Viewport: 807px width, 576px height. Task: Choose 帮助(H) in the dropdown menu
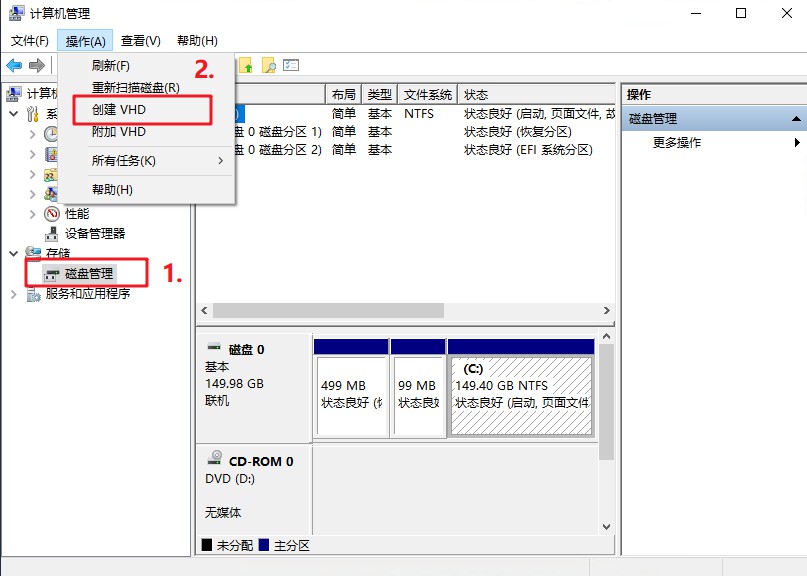(147, 189)
